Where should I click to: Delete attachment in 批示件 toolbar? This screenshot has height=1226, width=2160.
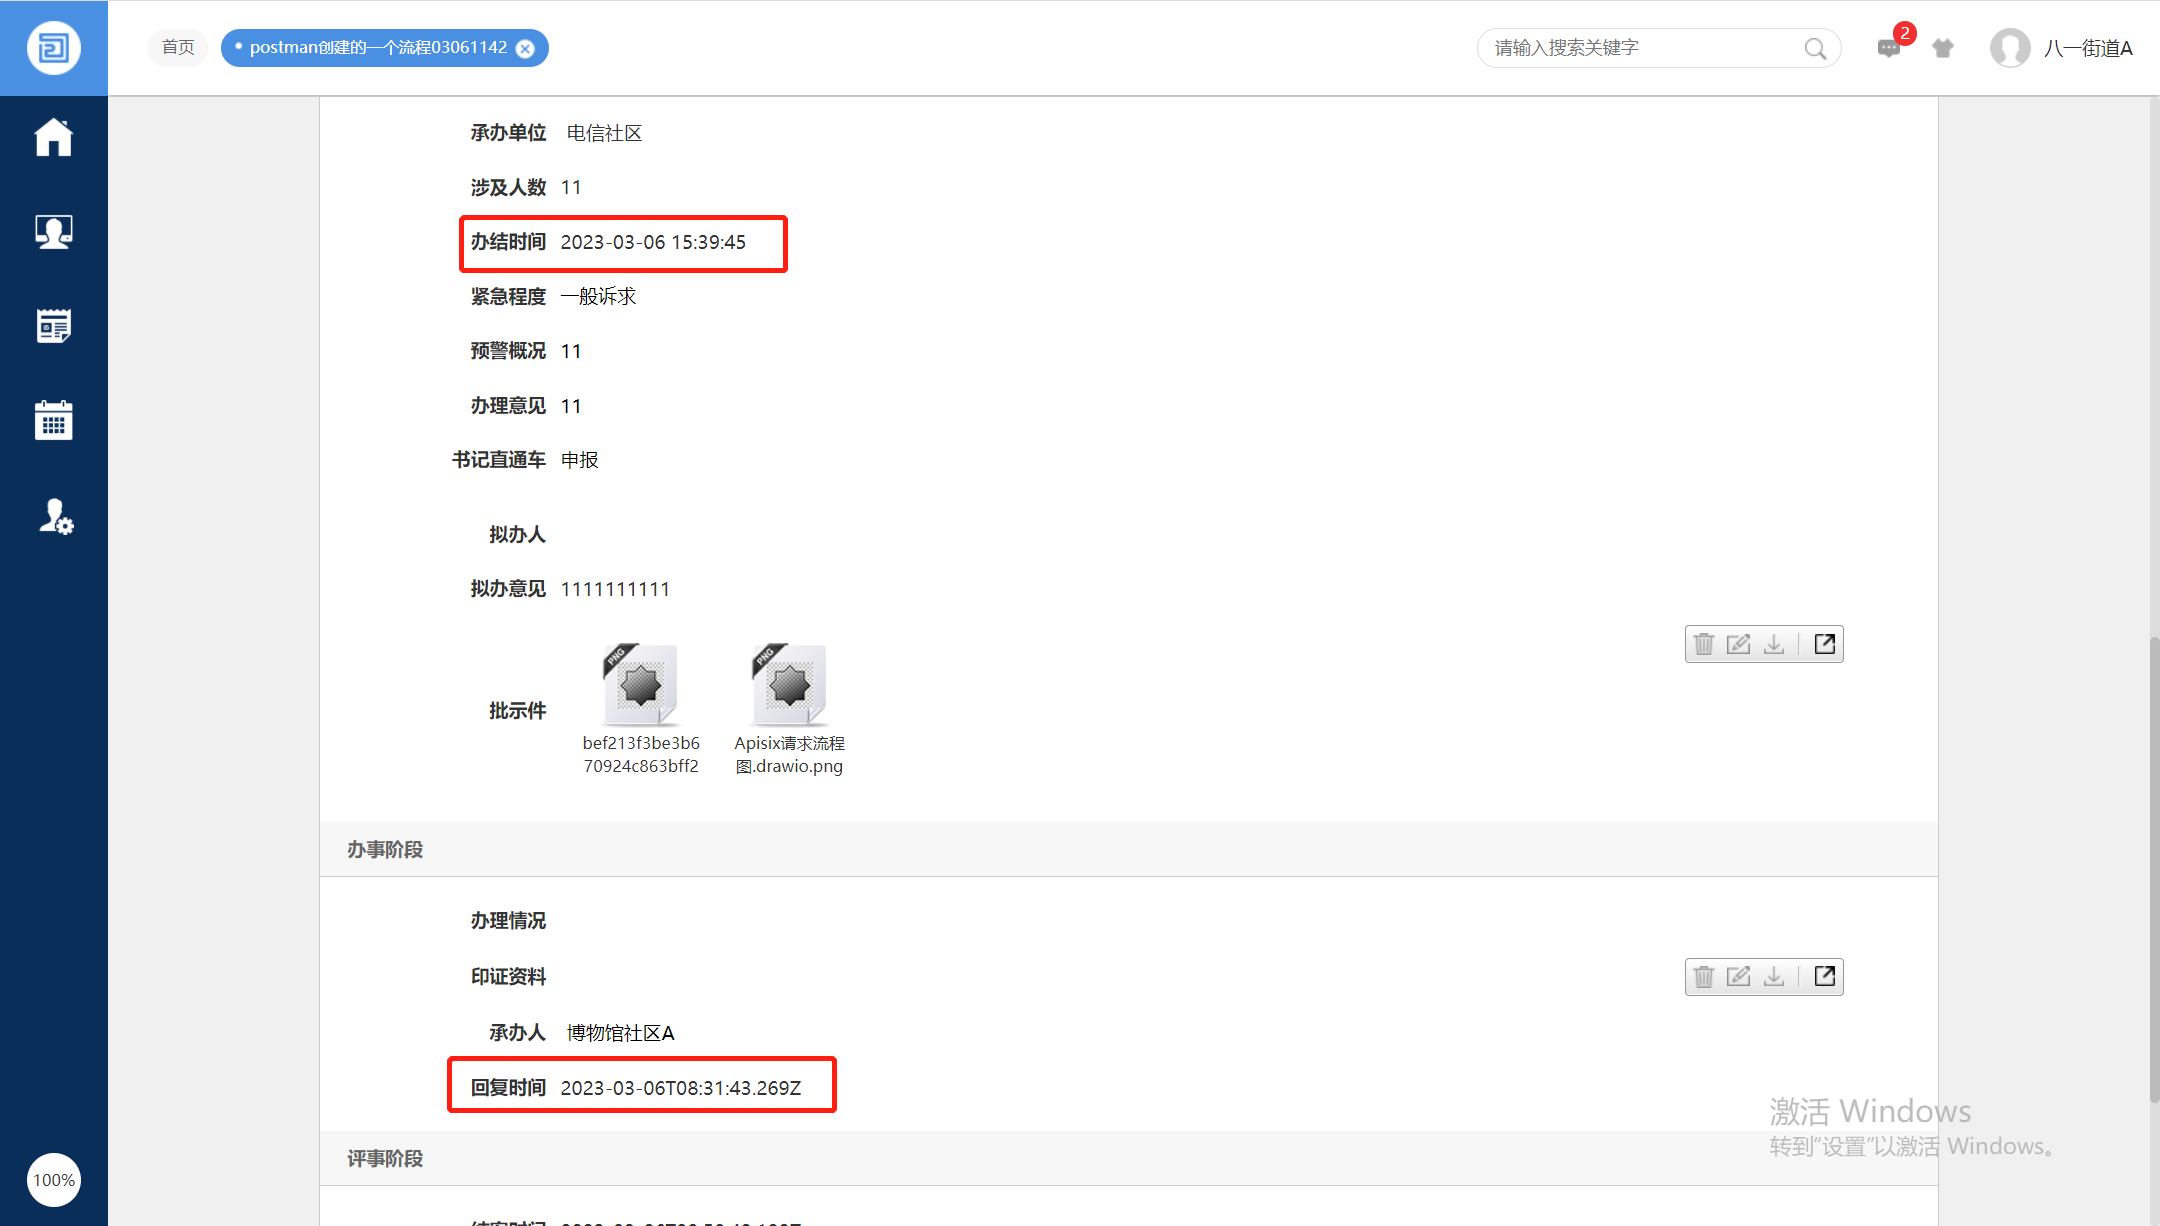point(1704,644)
